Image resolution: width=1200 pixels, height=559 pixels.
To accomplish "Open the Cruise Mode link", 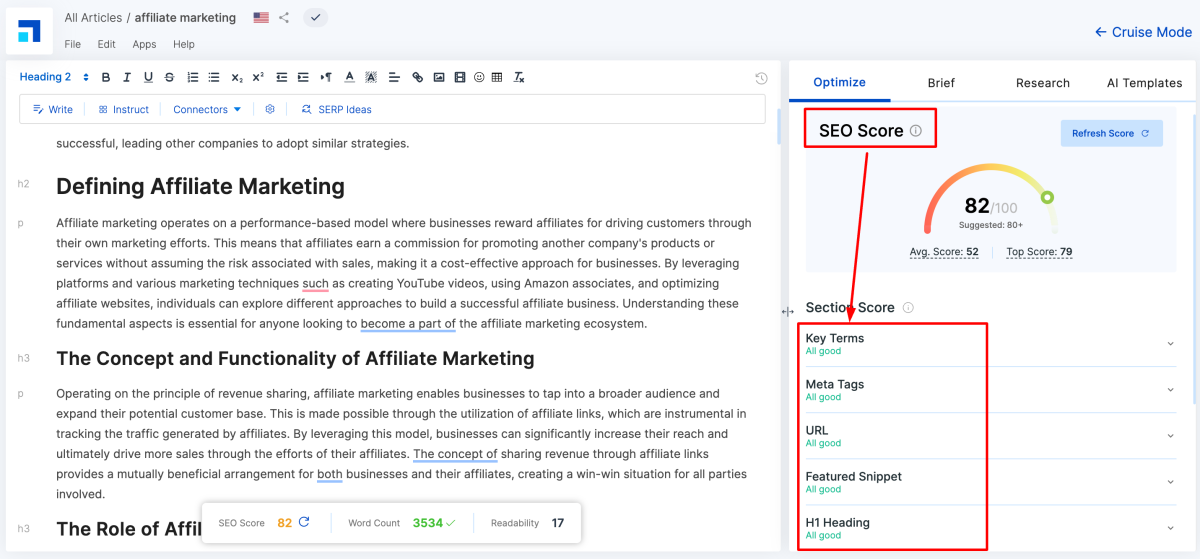I will (1143, 32).
